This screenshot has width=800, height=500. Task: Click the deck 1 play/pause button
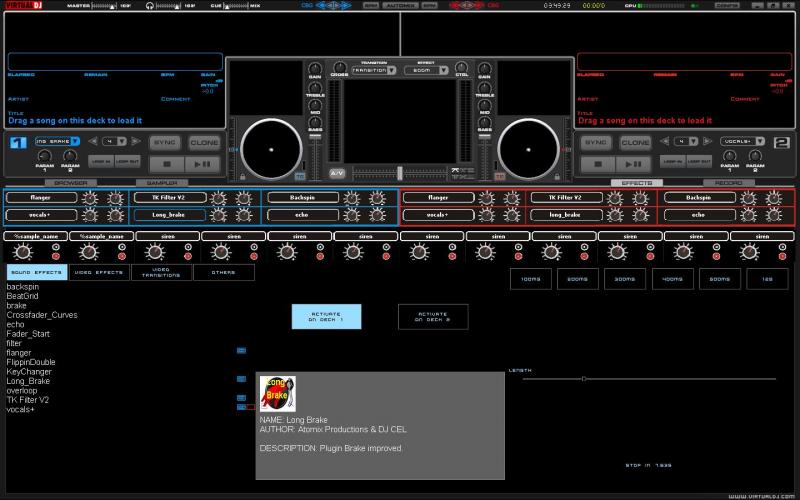pos(203,164)
